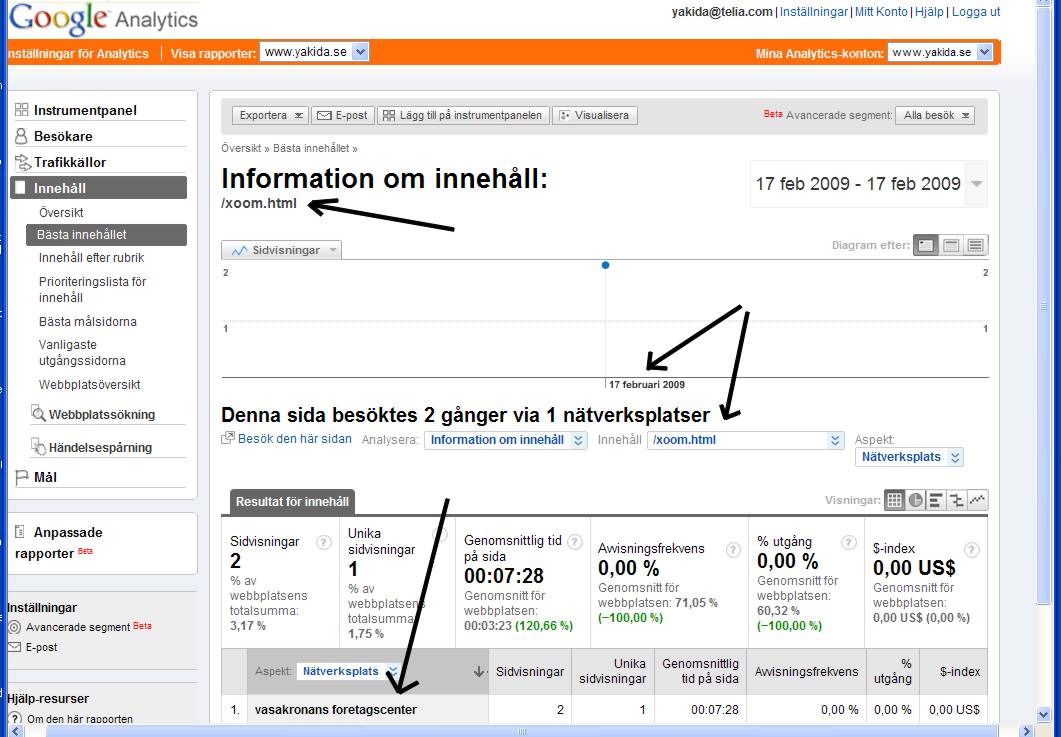Click the Besökare person icon

(22, 136)
